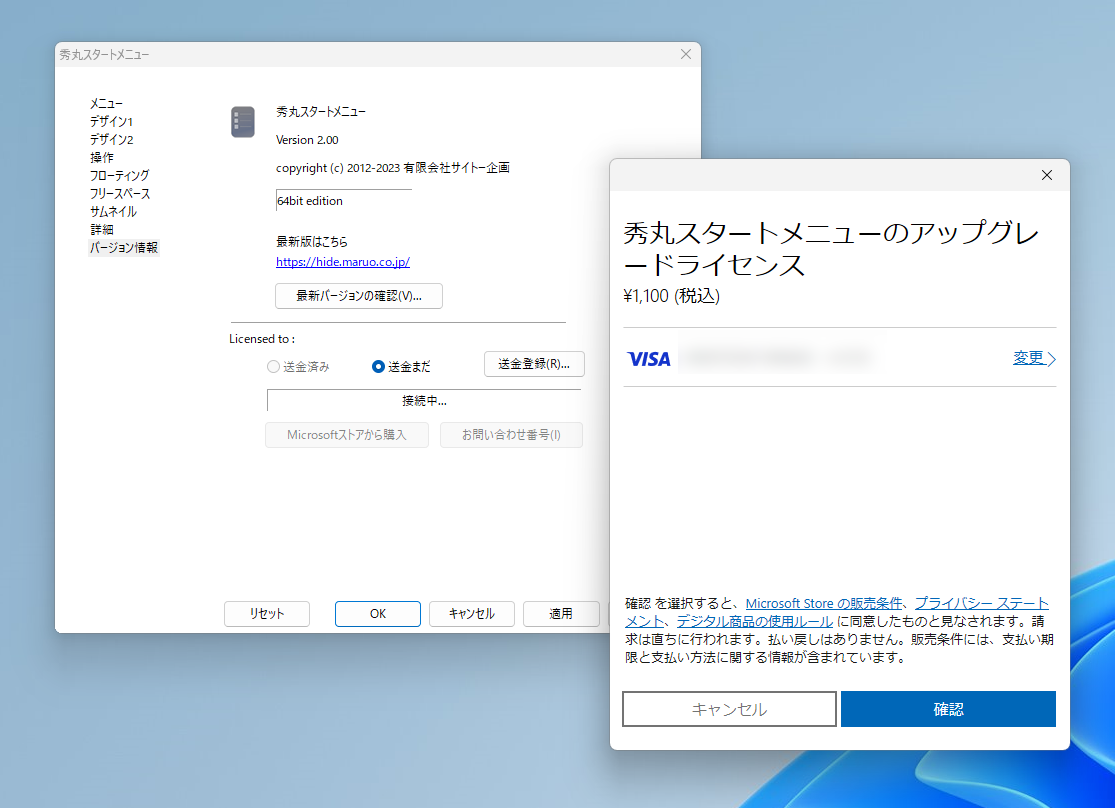The width and height of the screenshot is (1115, 808).
Task: Click the 秀丸スタートメニュー application icon
Action: [x=242, y=121]
